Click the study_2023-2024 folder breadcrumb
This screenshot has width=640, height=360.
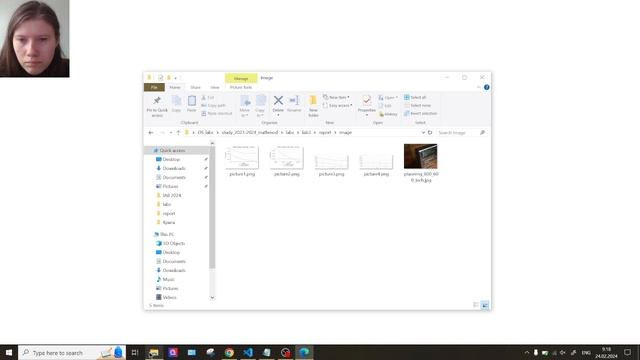(249, 133)
